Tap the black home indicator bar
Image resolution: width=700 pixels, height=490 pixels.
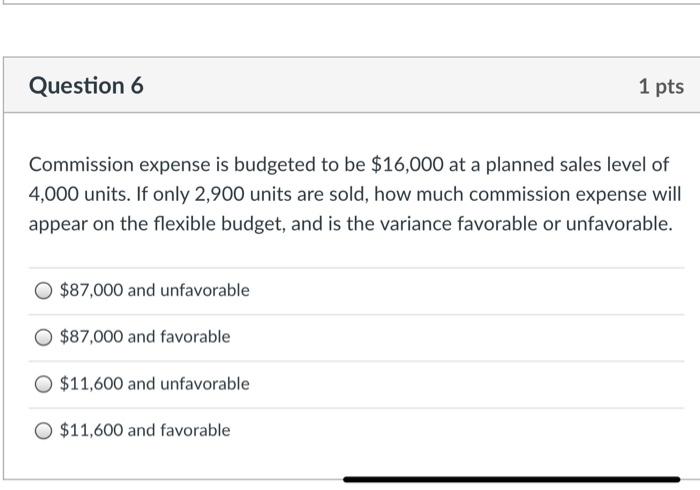tap(511, 480)
